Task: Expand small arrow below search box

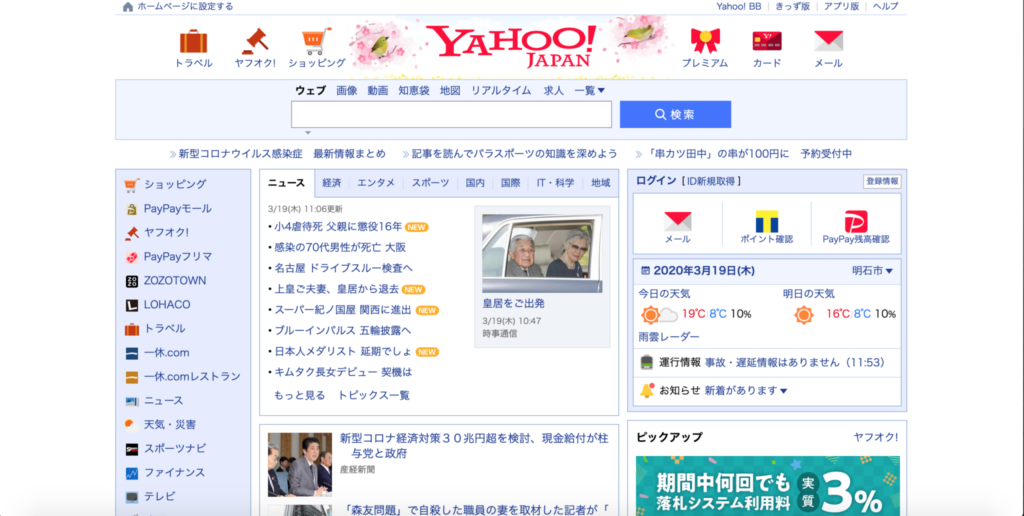Action: [308, 133]
